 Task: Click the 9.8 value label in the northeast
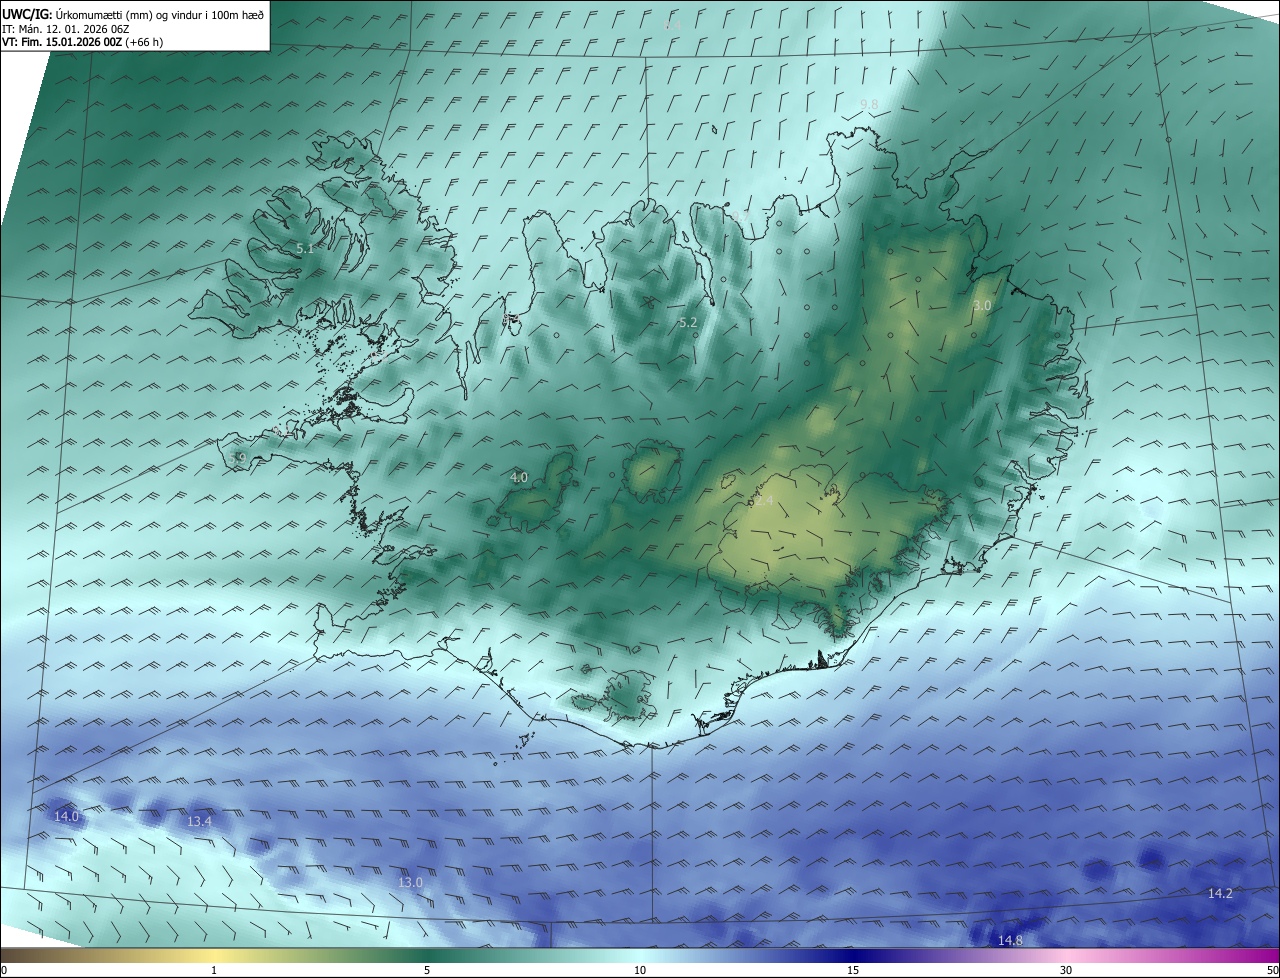pyautogui.click(x=869, y=104)
